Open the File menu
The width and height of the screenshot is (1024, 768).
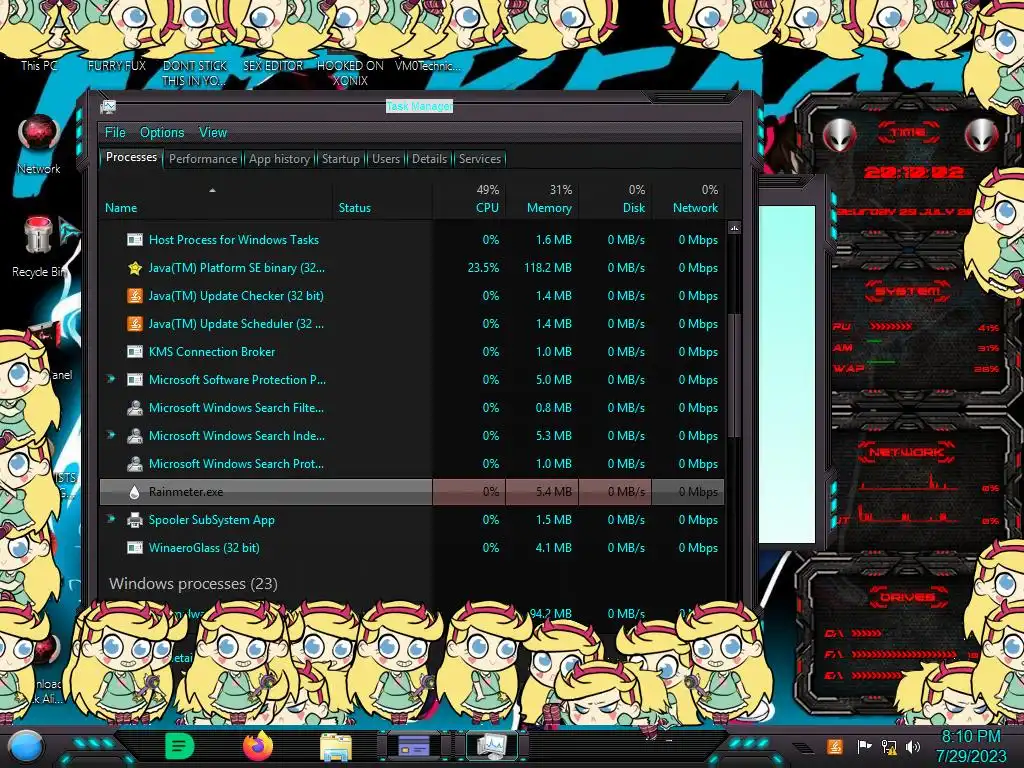point(115,133)
